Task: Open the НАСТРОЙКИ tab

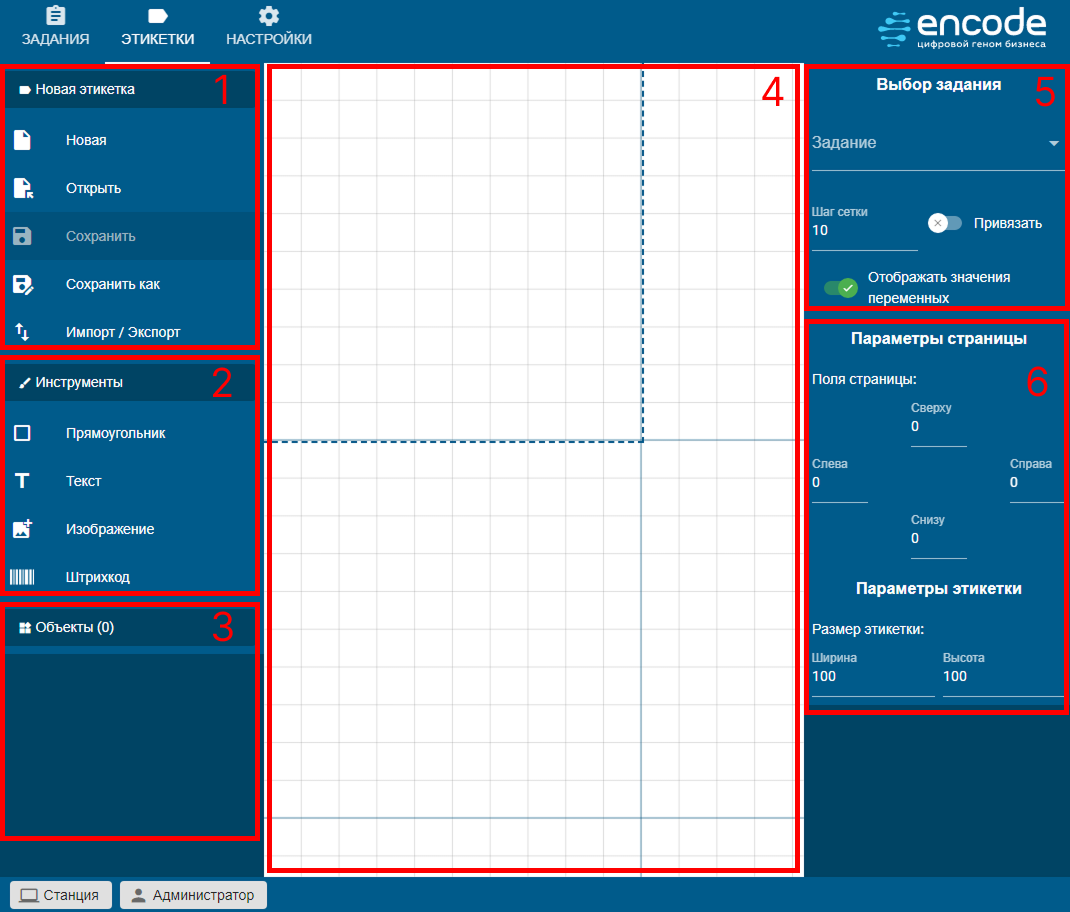Action: click(x=268, y=28)
